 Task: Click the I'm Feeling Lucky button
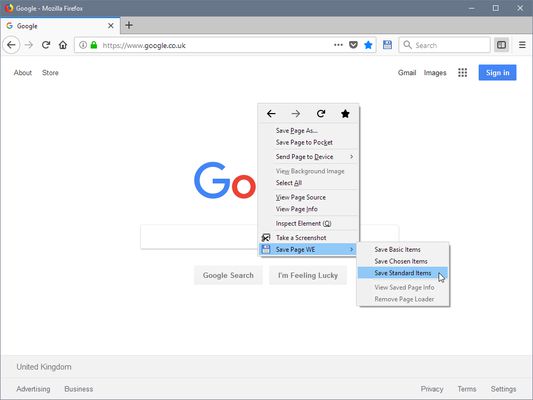tap(308, 275)
